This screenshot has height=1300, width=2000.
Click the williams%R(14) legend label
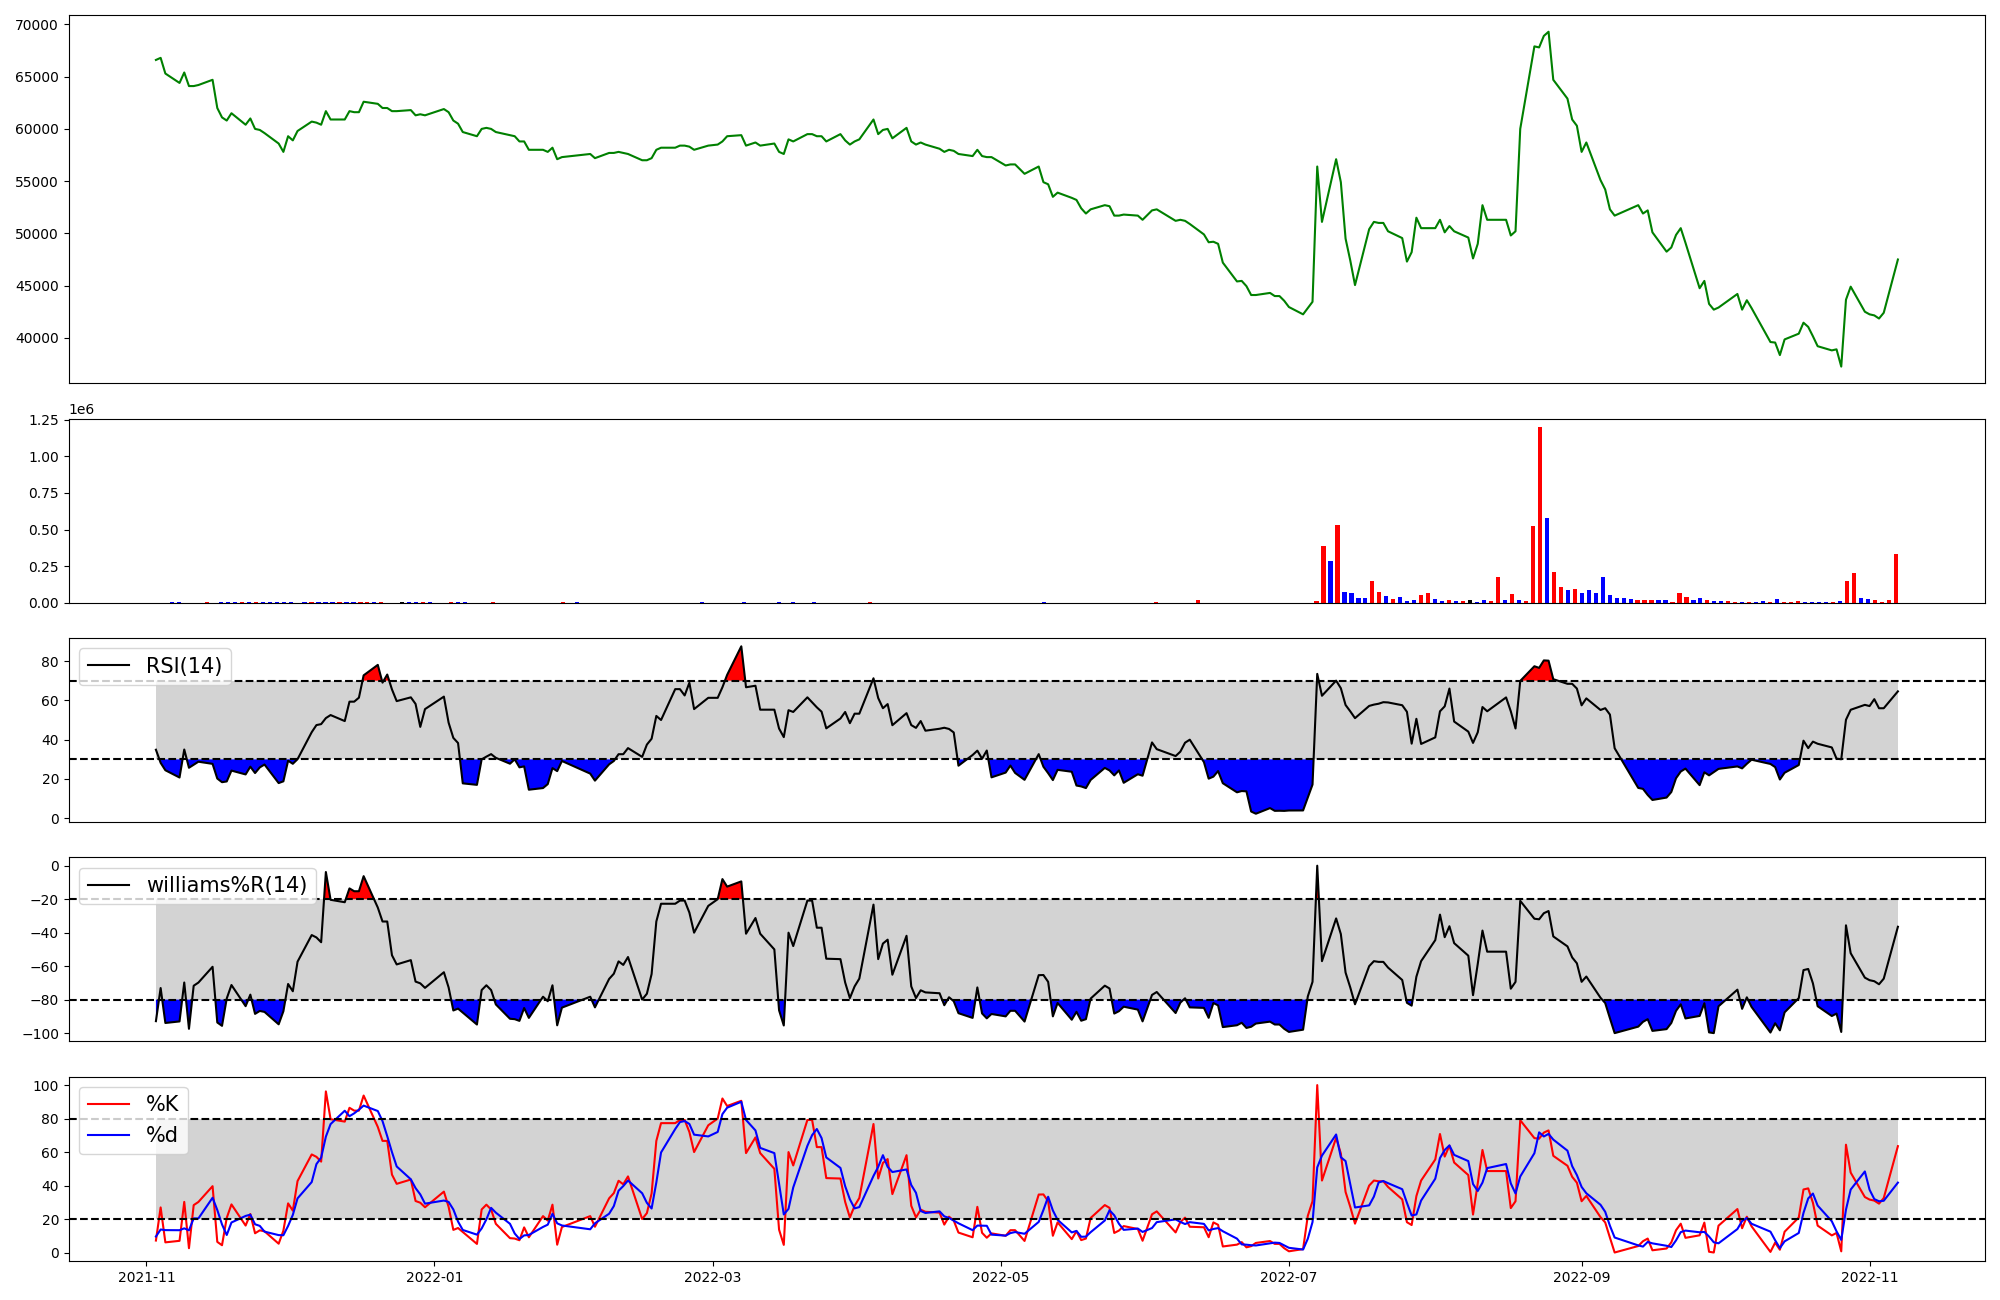[226, 885]
